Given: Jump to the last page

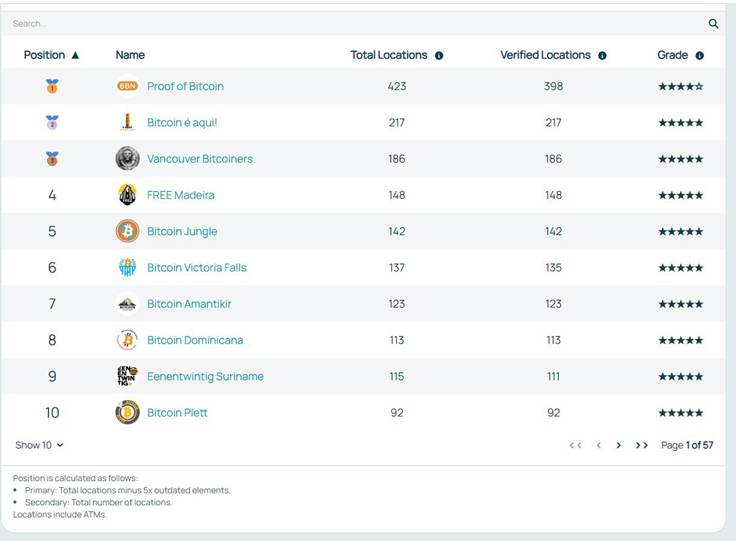Looking at the screenshot, I should click(x=642, y=445).
